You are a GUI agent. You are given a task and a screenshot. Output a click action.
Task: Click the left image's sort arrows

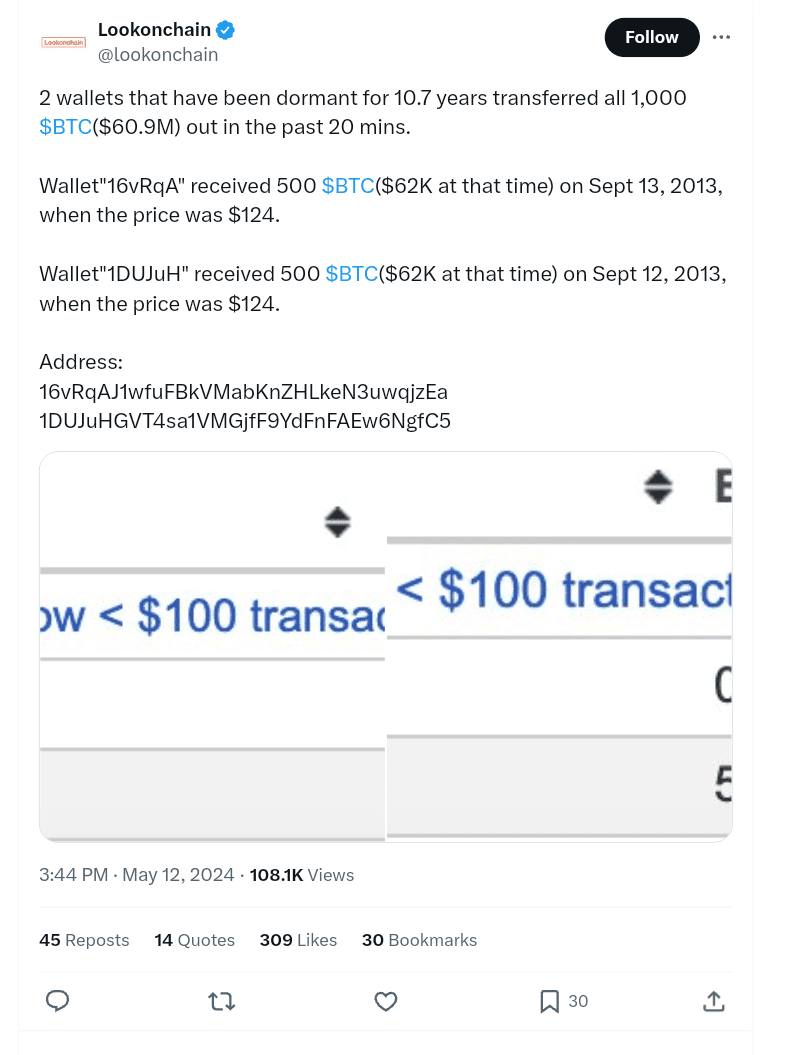point(337,521)
